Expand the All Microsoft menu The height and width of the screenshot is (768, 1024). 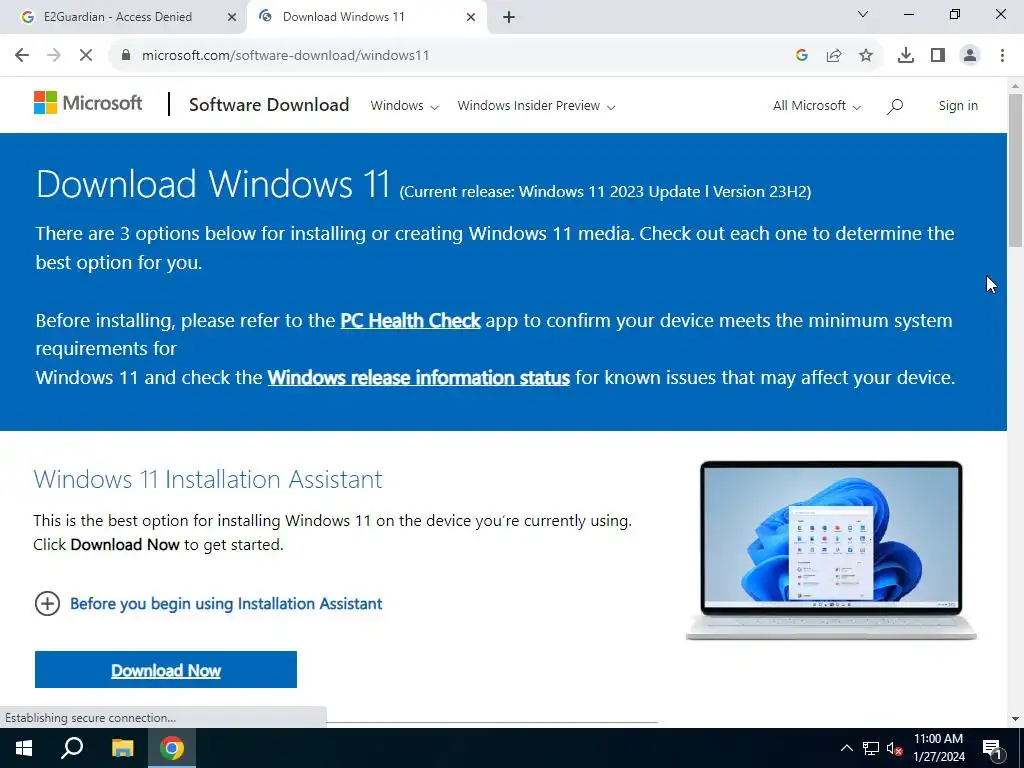(817, 106)
